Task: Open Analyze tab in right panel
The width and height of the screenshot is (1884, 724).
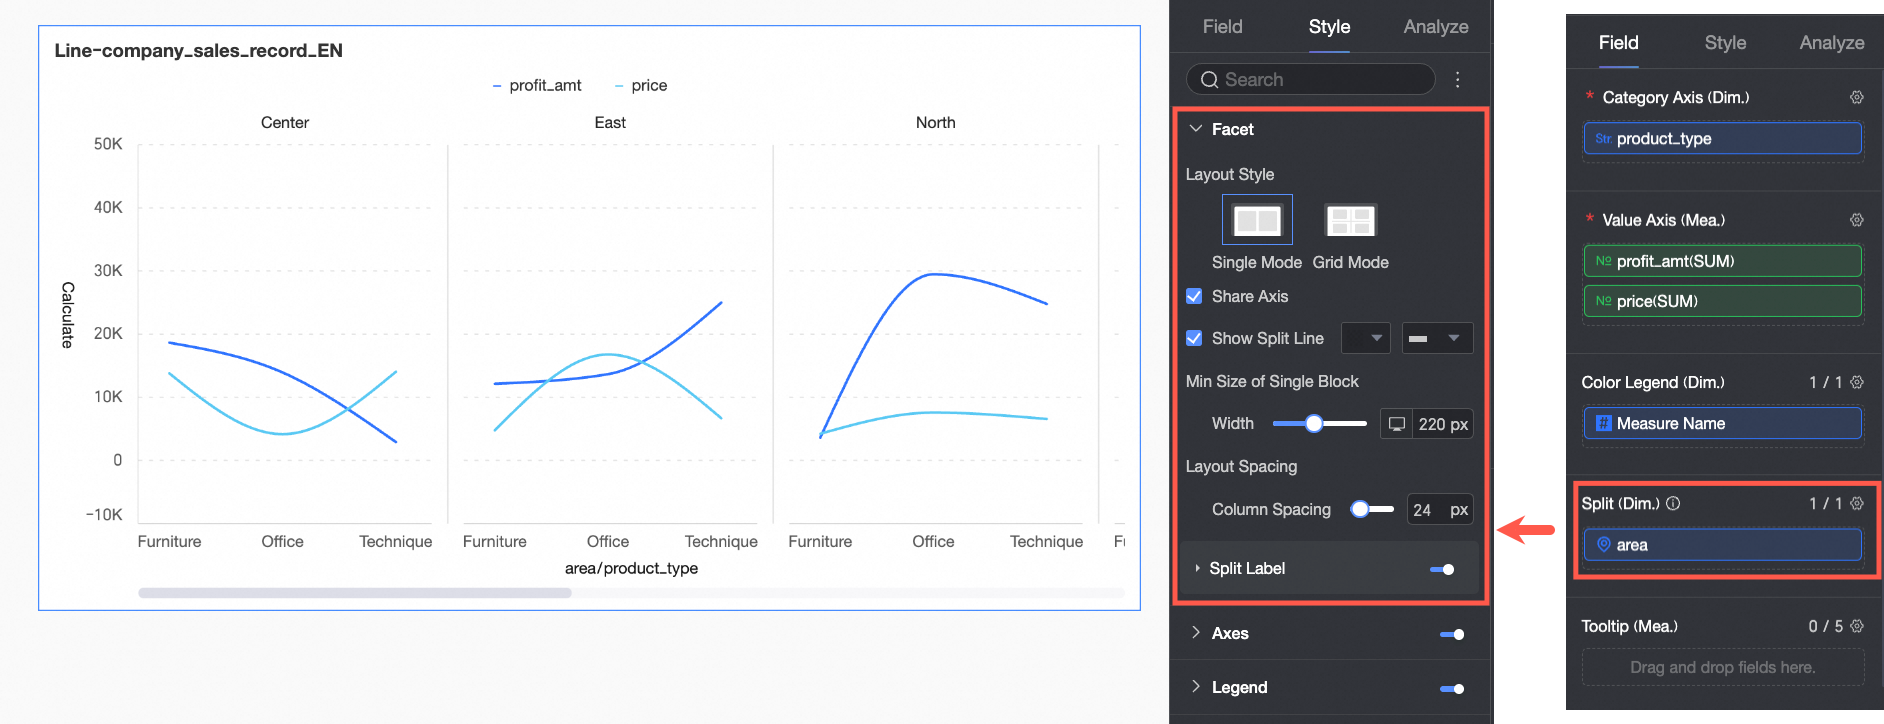Action: [x=1832, y=43]
